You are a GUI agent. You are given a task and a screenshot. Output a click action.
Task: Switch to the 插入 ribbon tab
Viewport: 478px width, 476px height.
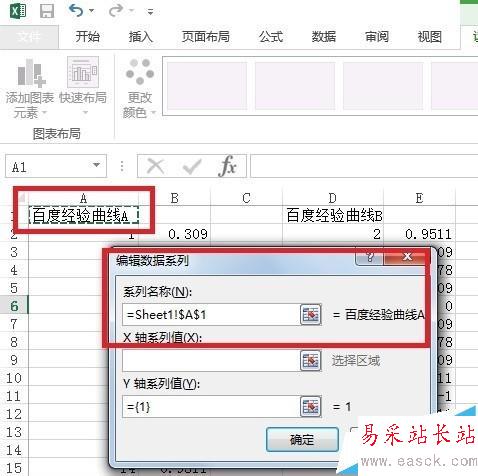[141, 36]
